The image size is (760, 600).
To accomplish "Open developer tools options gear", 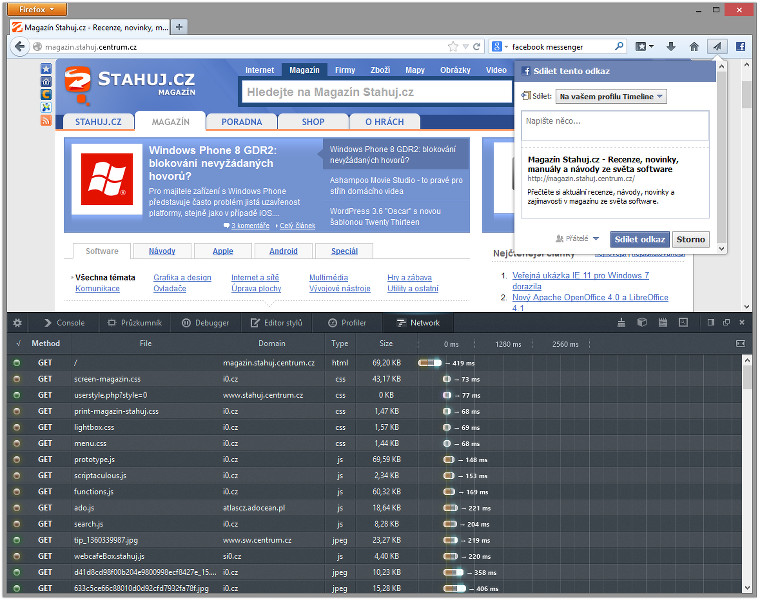I will 17,323.
